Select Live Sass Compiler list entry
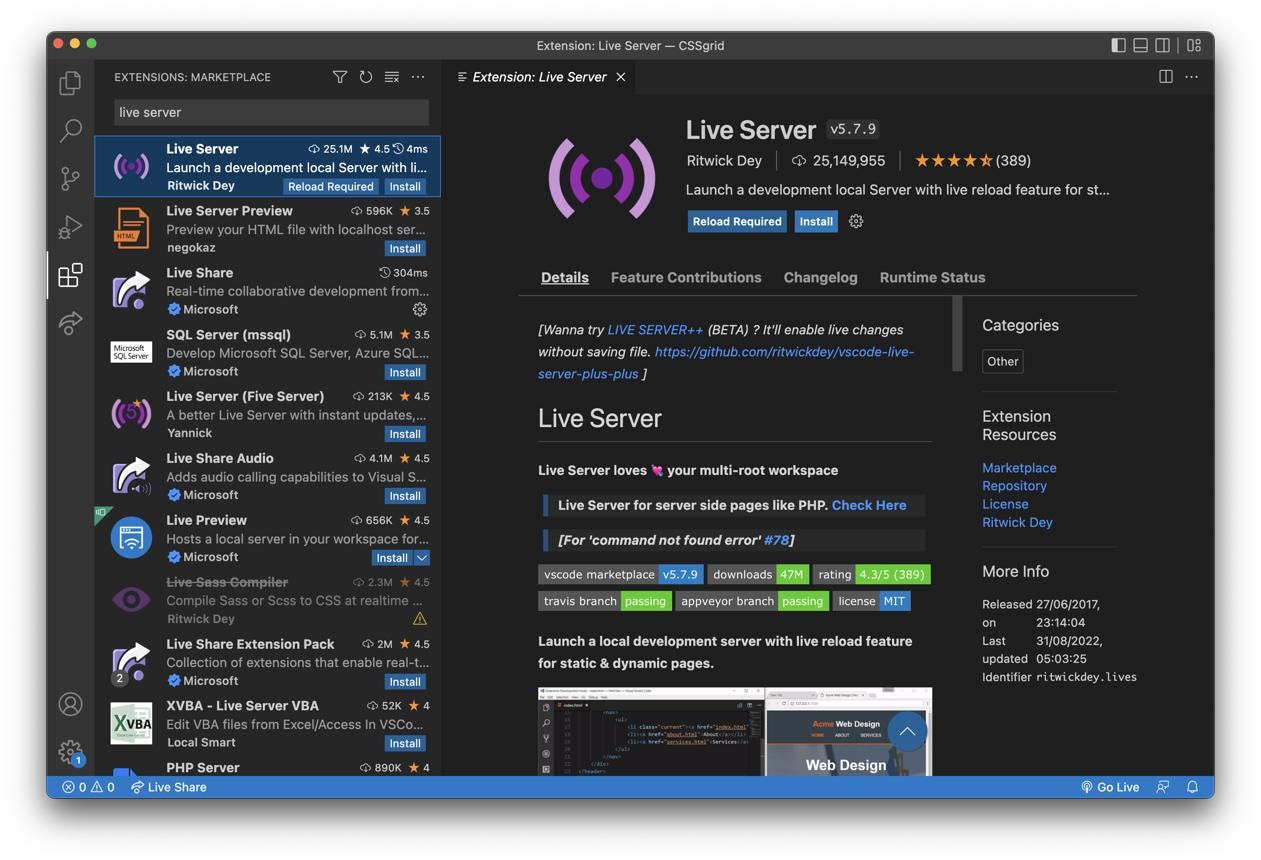The image size is (1261, 860). [268, 601]
